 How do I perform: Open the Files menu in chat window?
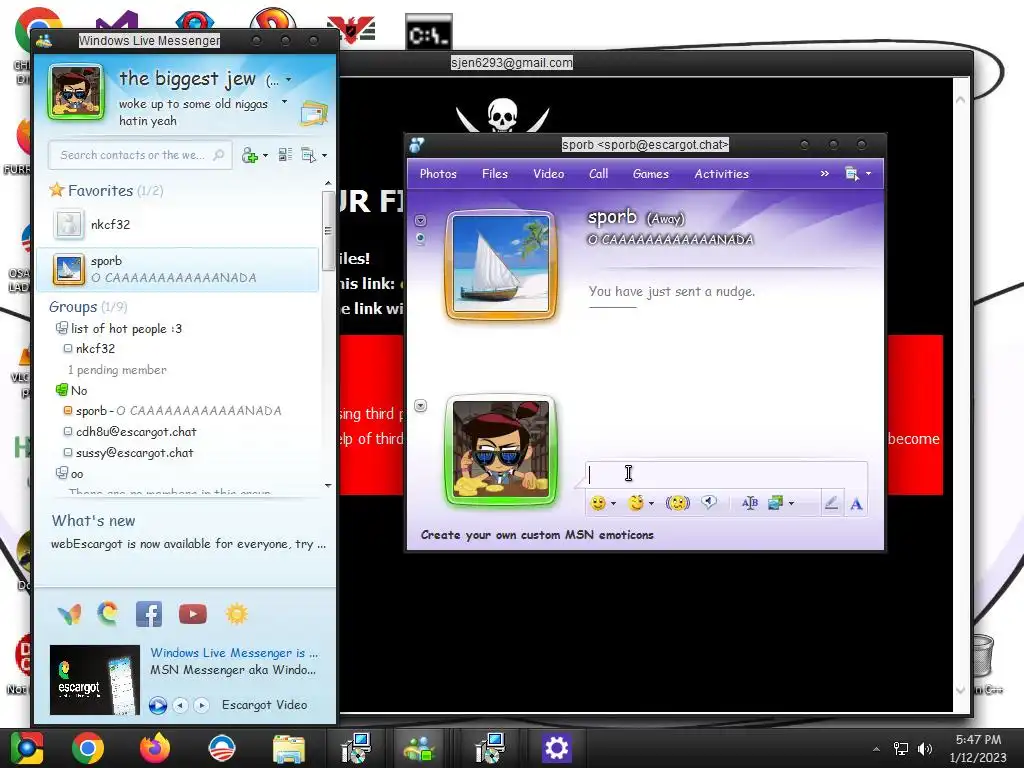(x=494, y=174)
